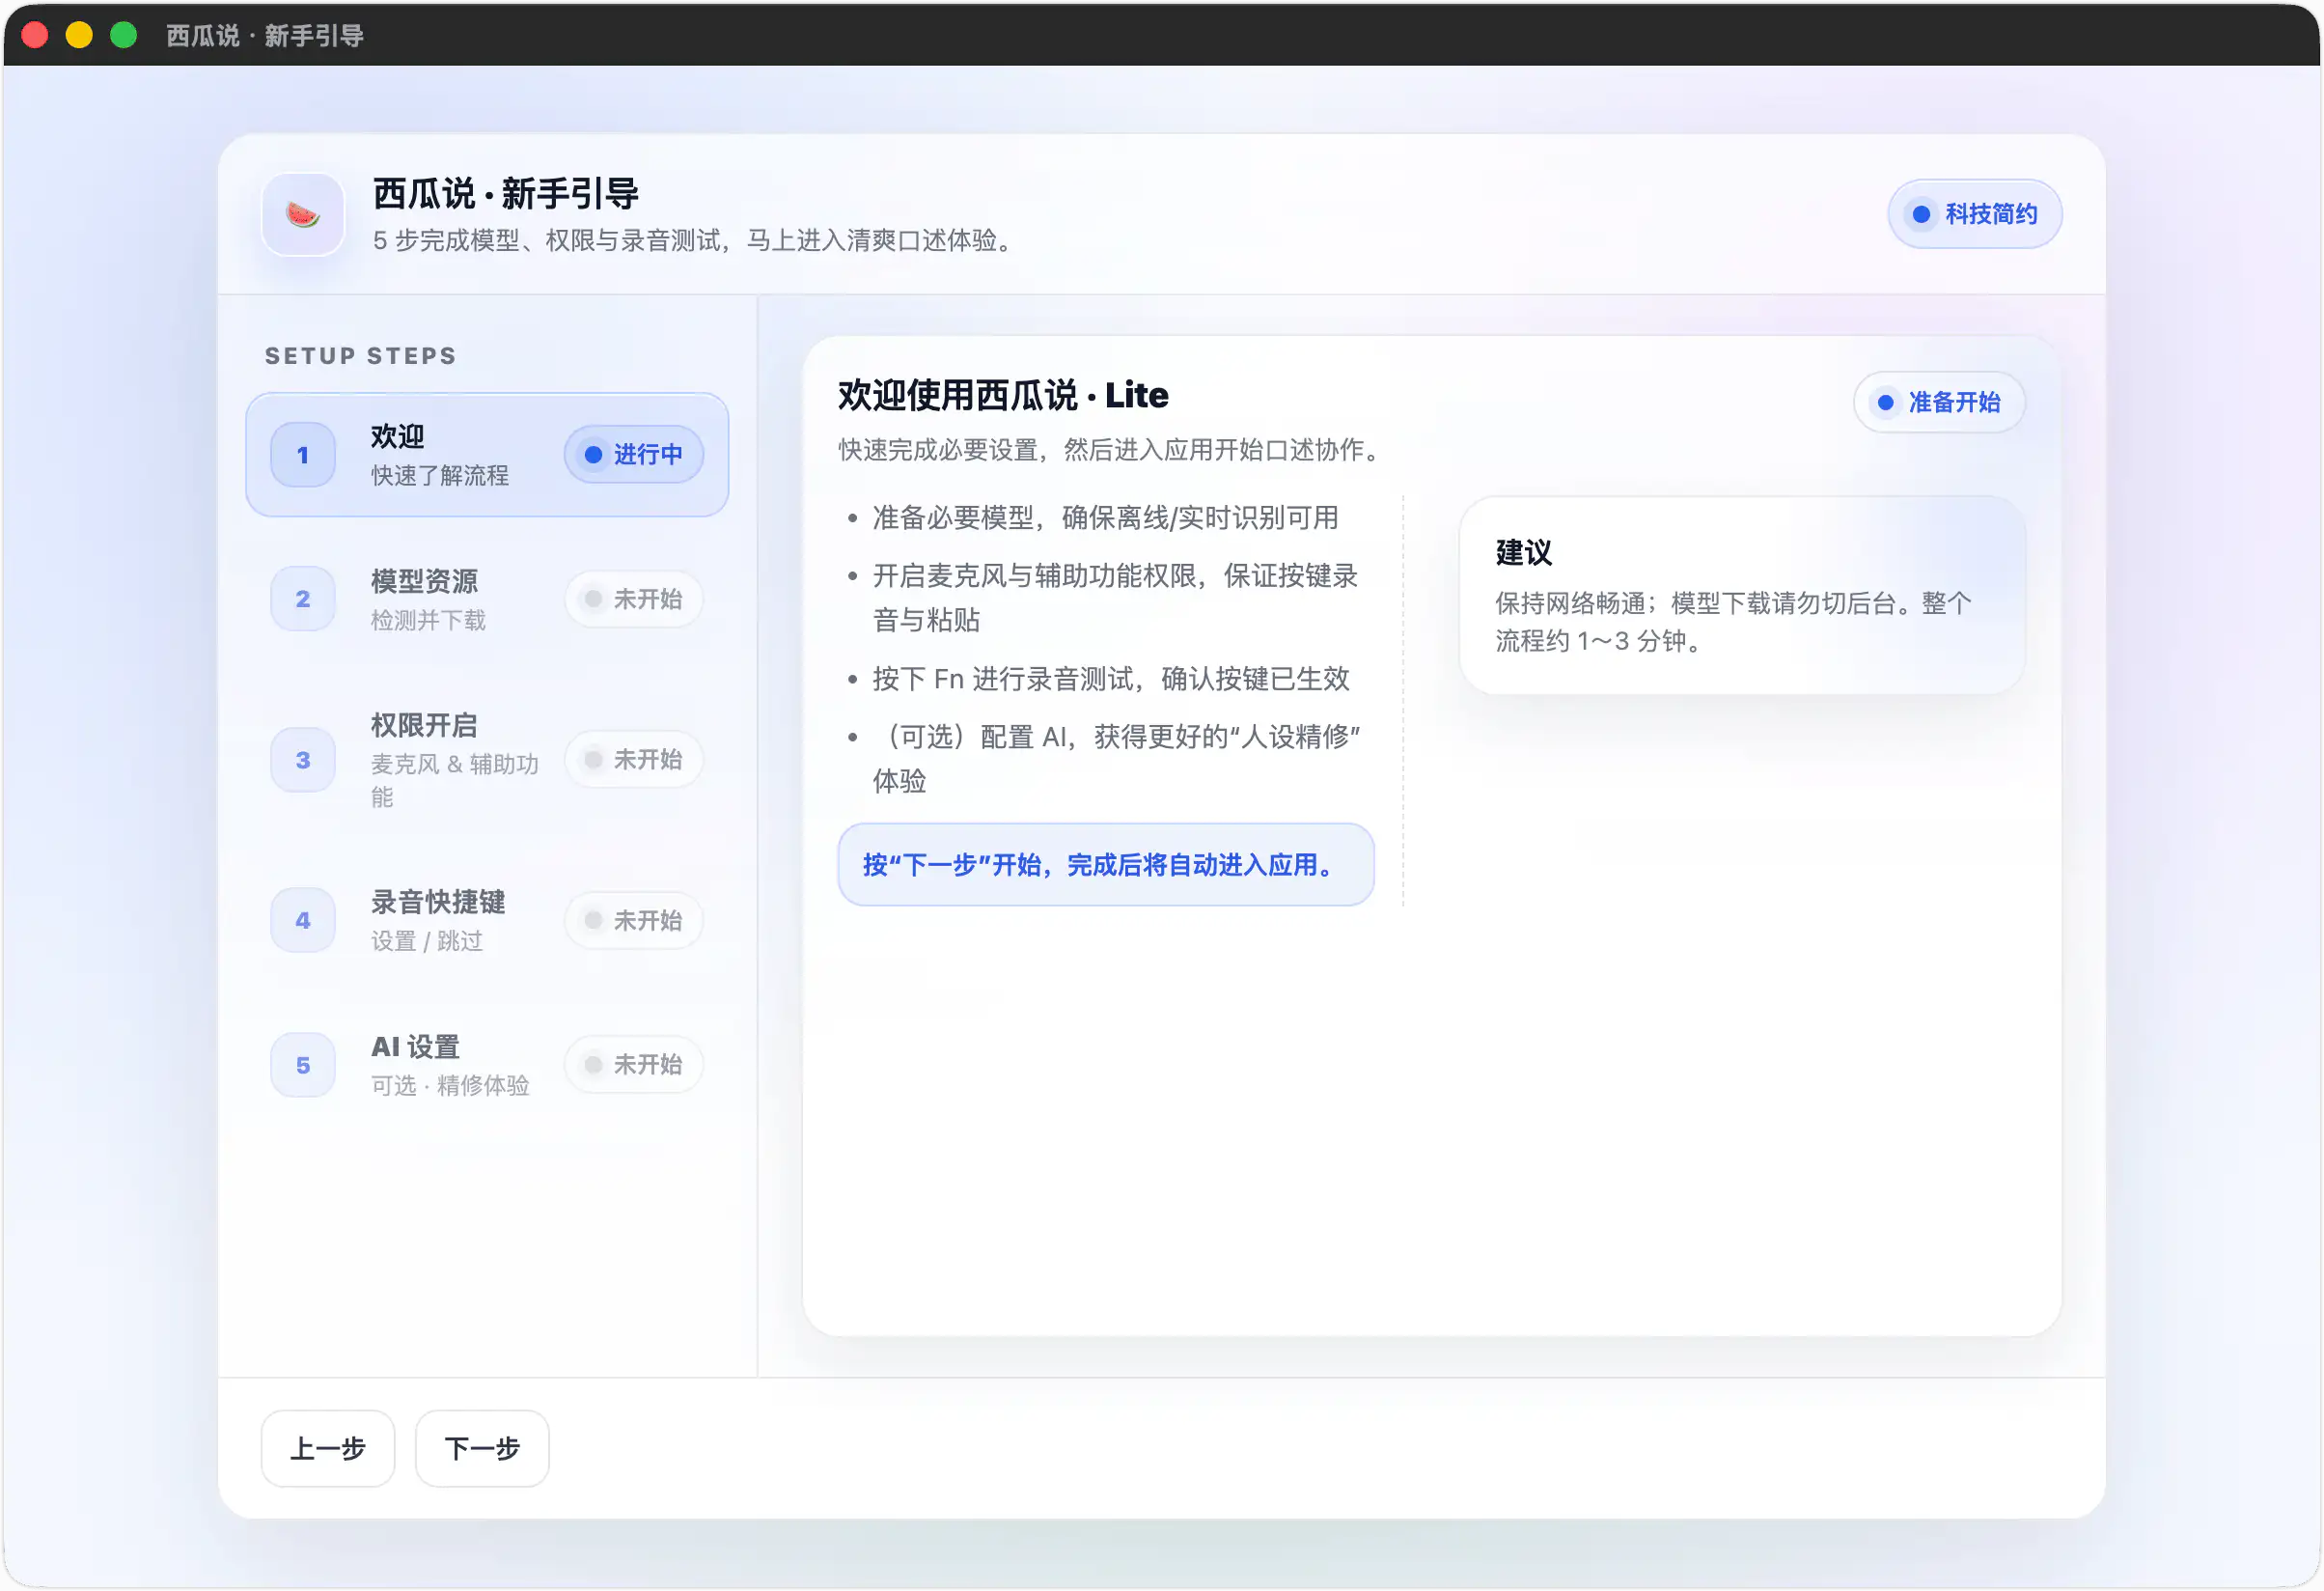Click the blue status dot beside 进行中
This screenshot has height=1591, width=2324.
click(x=595, y=454)
